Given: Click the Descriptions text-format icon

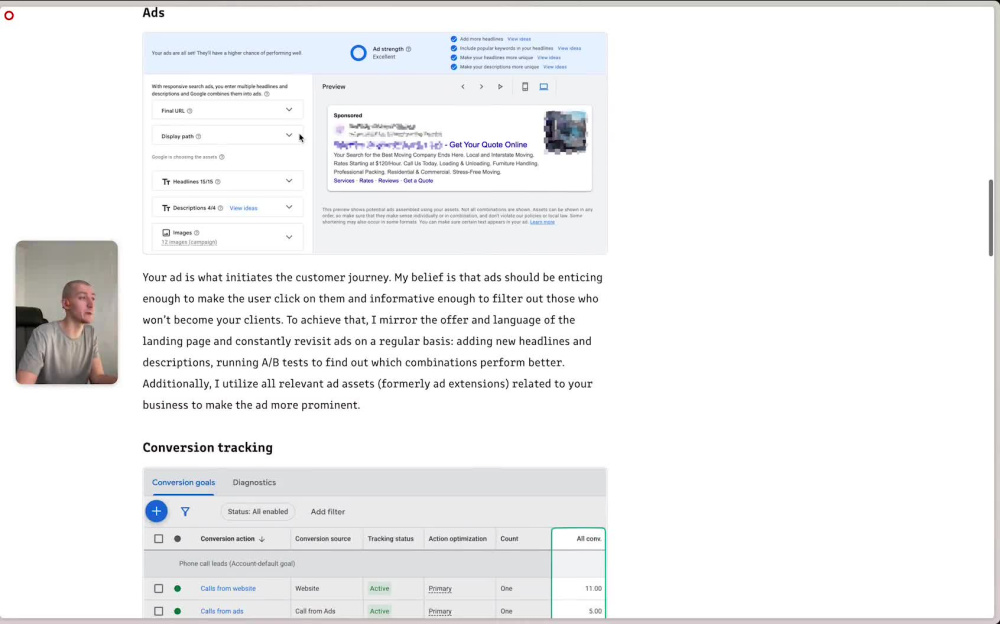Looking at the screenshot, I should tap(166, 208).
